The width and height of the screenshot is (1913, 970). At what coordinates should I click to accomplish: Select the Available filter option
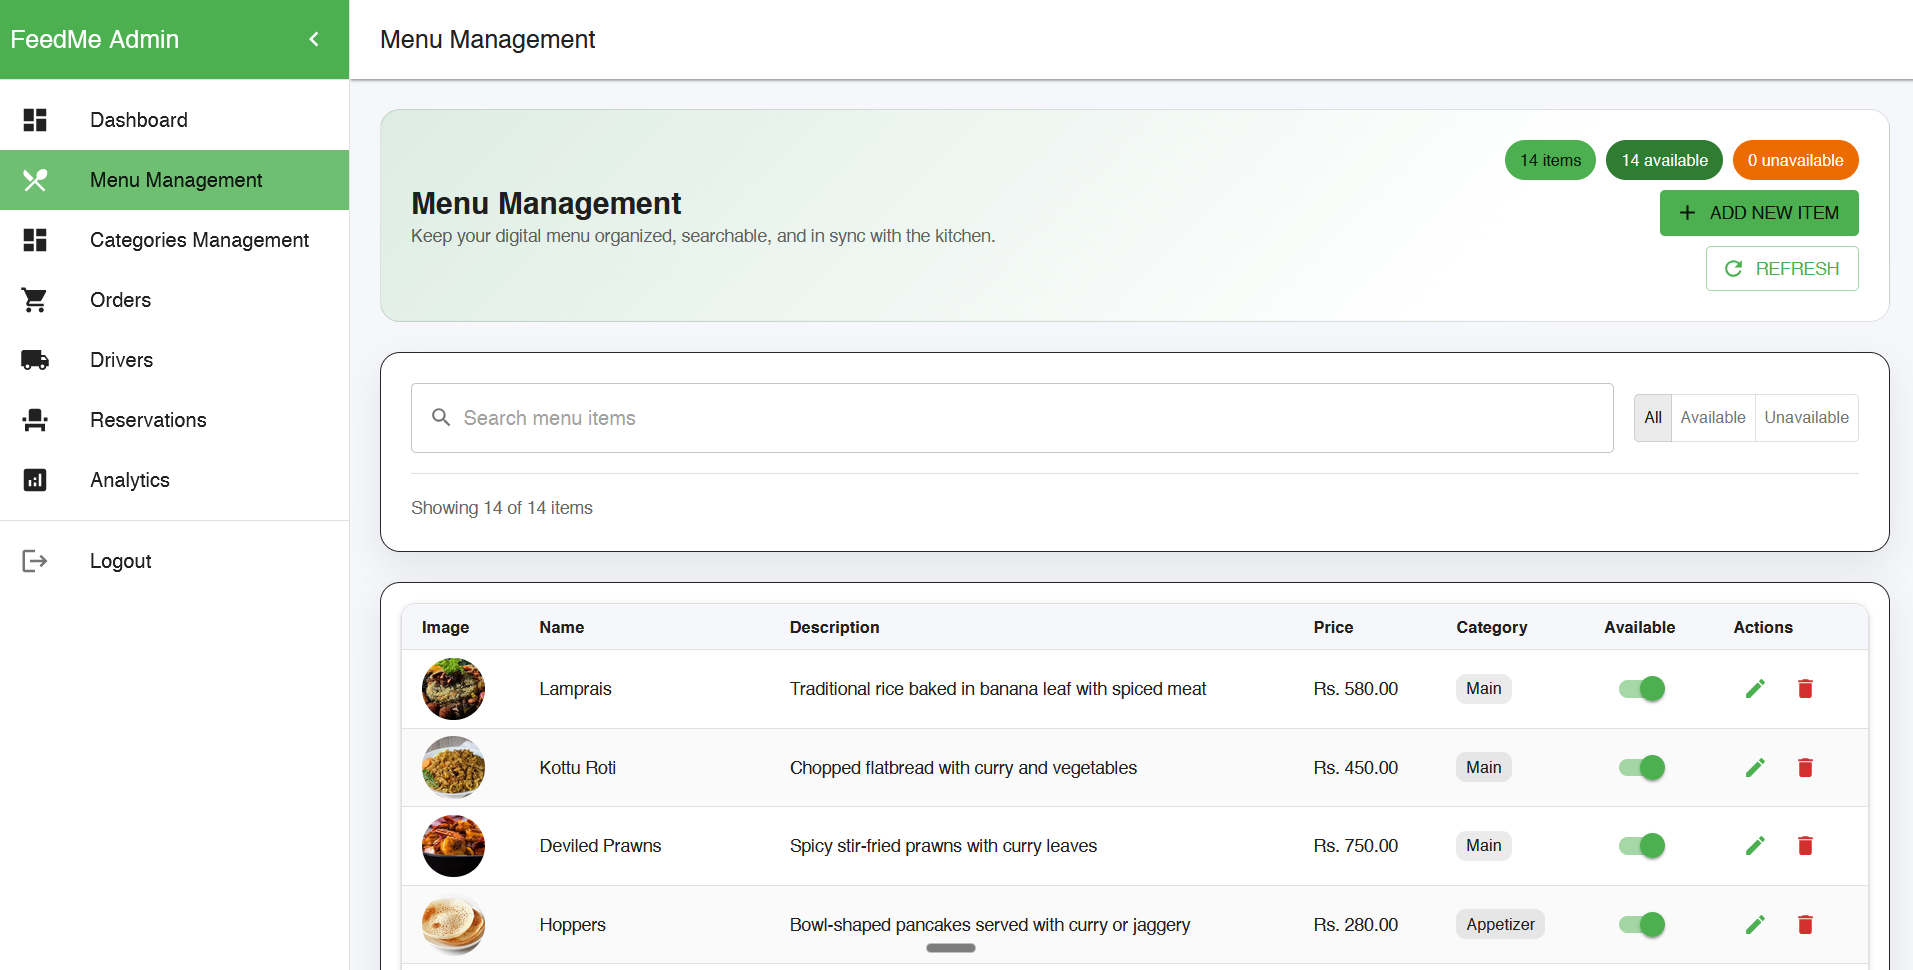(x=1712, y=418)
